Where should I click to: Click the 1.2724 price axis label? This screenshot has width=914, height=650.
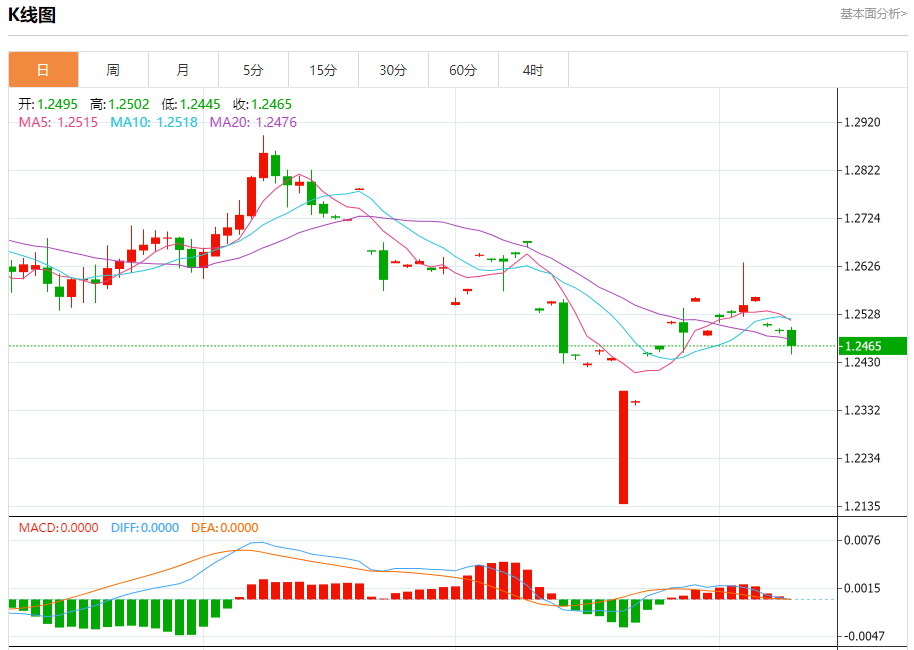862,219
